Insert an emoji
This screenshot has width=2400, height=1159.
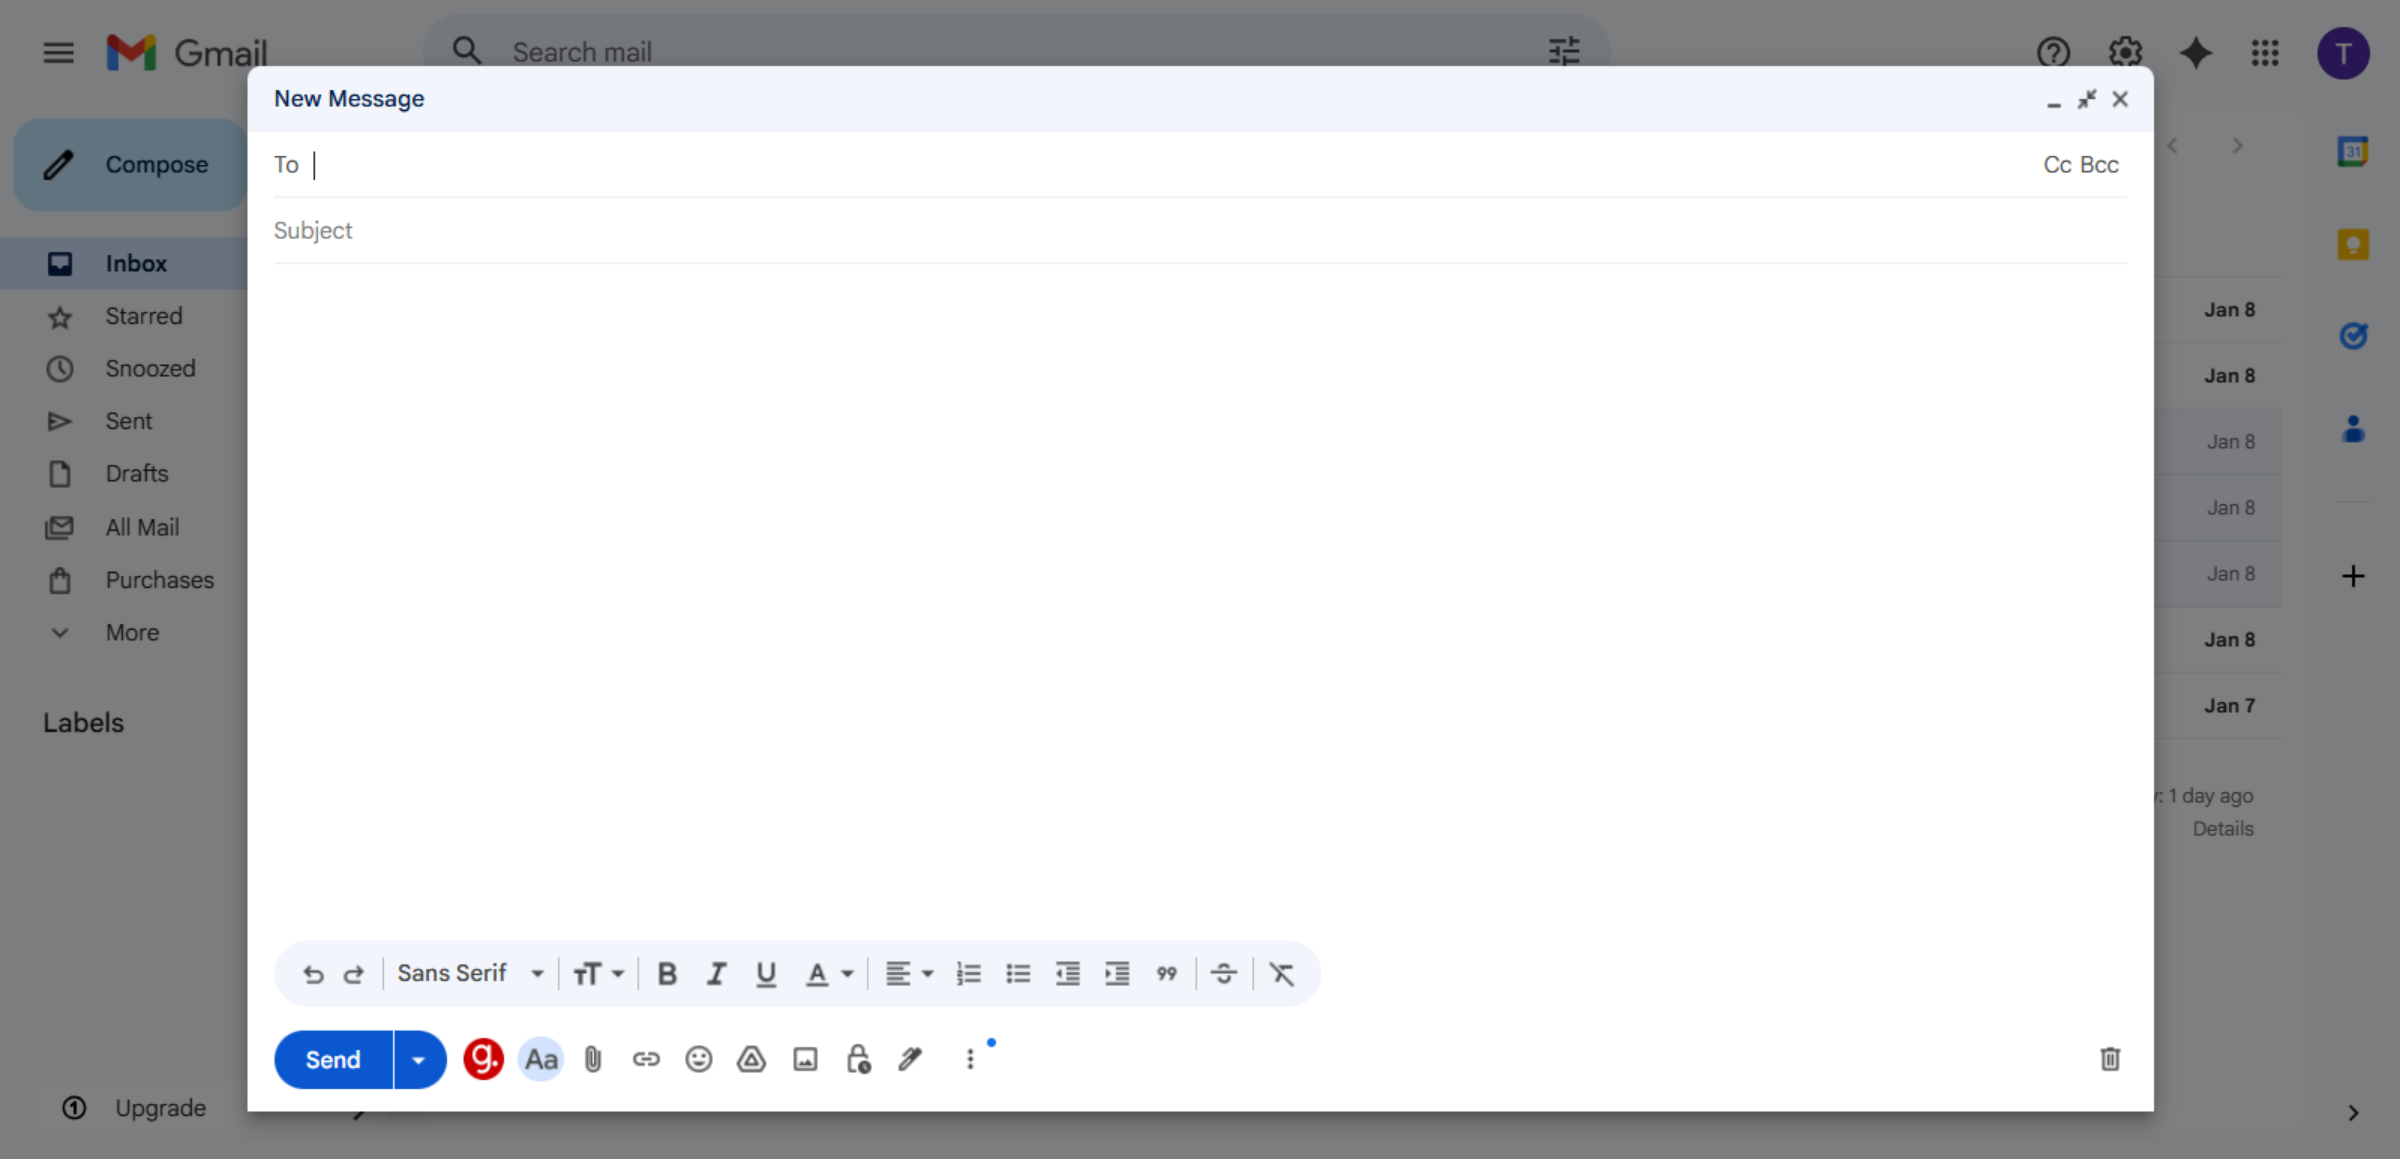[x=698, y=1059]
